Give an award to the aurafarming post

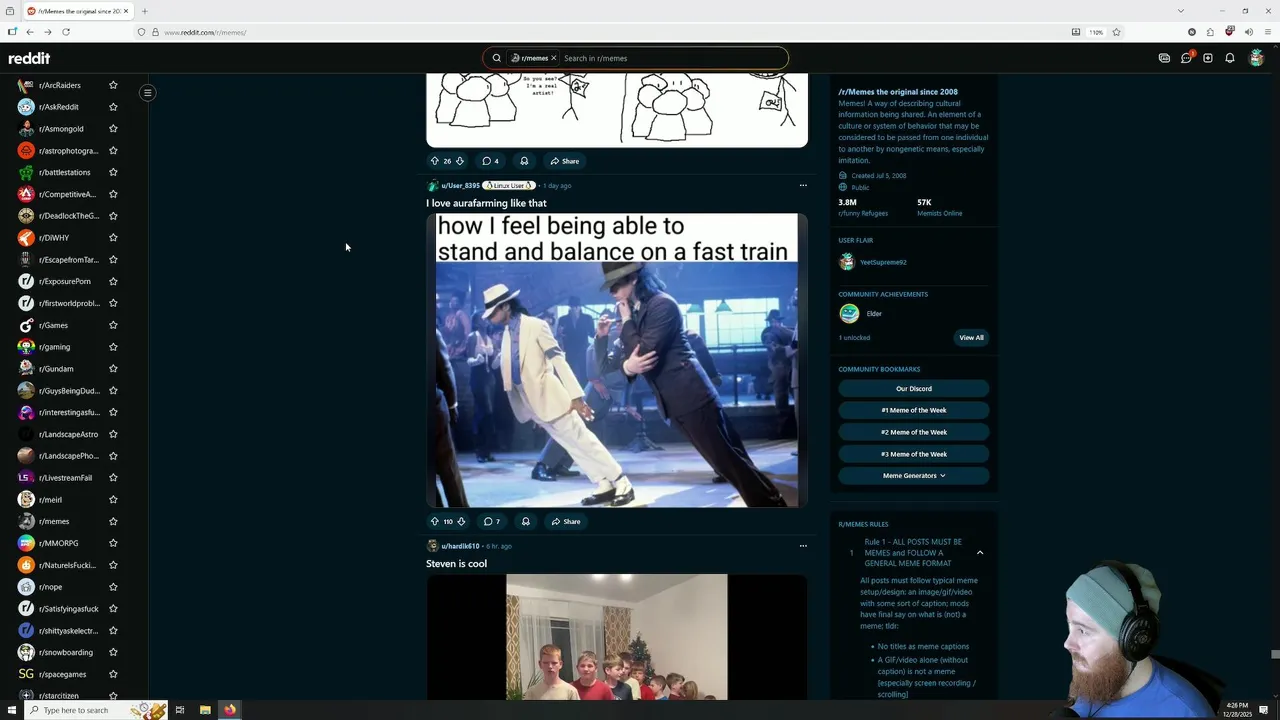(525, 521)
